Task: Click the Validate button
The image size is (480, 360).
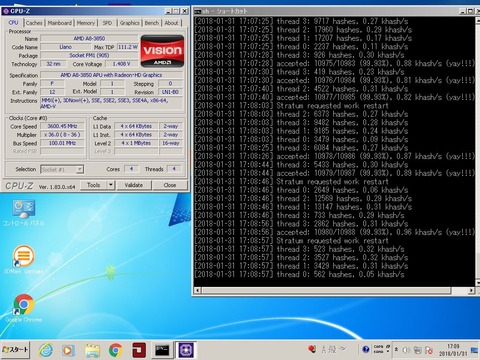Action: click(x=134, y=185)
